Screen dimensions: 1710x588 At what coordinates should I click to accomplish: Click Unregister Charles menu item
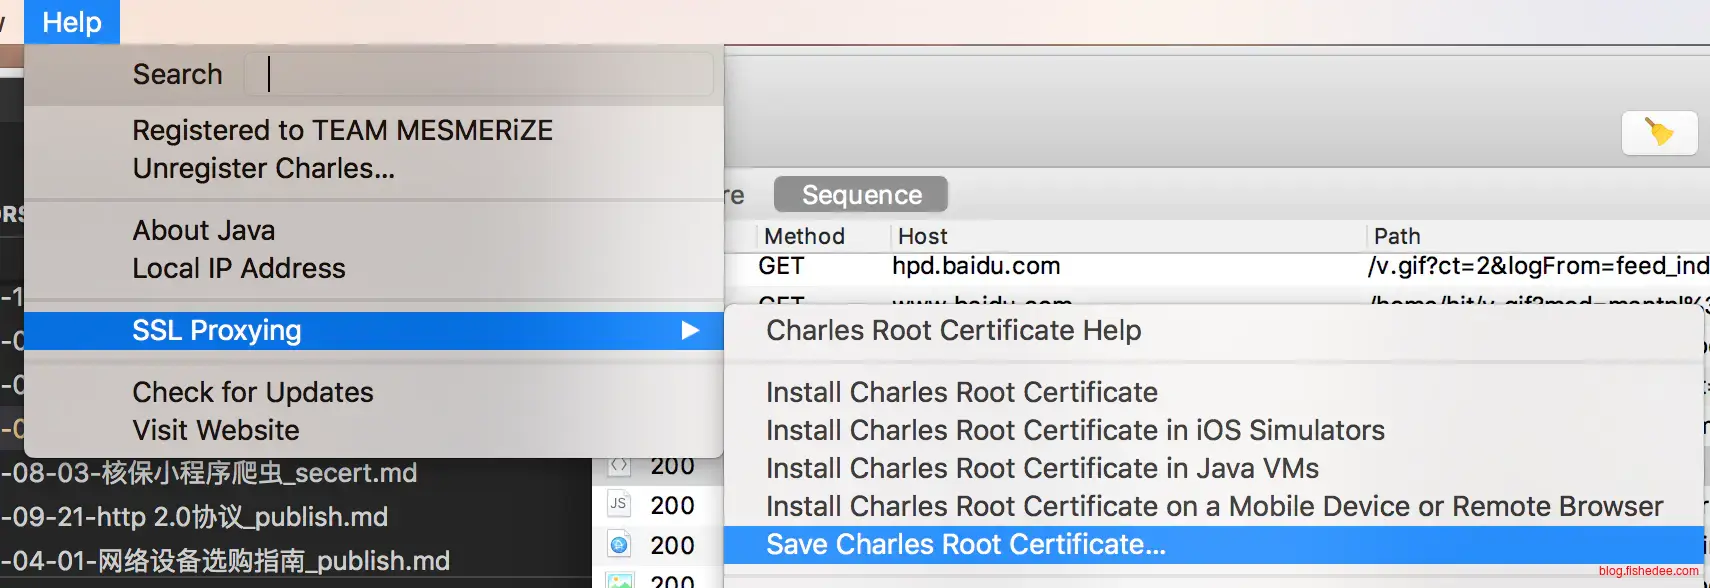(263, 169)
